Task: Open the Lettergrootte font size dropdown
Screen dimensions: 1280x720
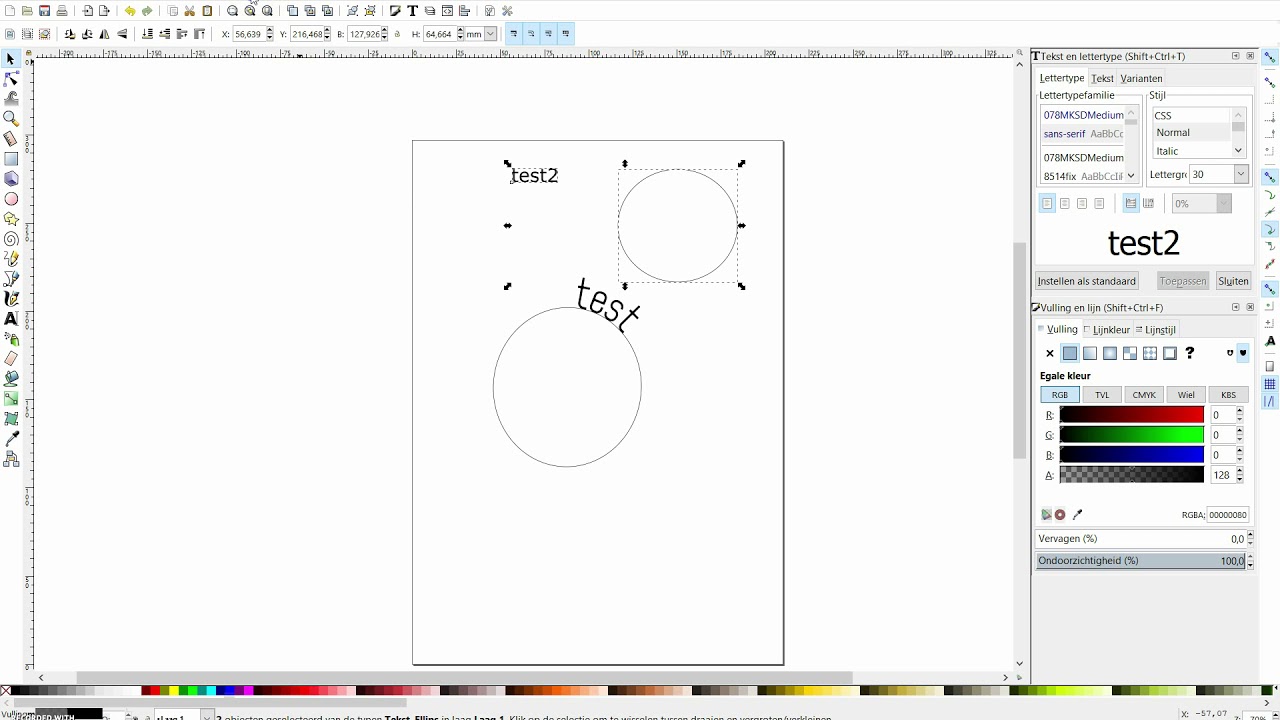Action: tap(1241, 174)
